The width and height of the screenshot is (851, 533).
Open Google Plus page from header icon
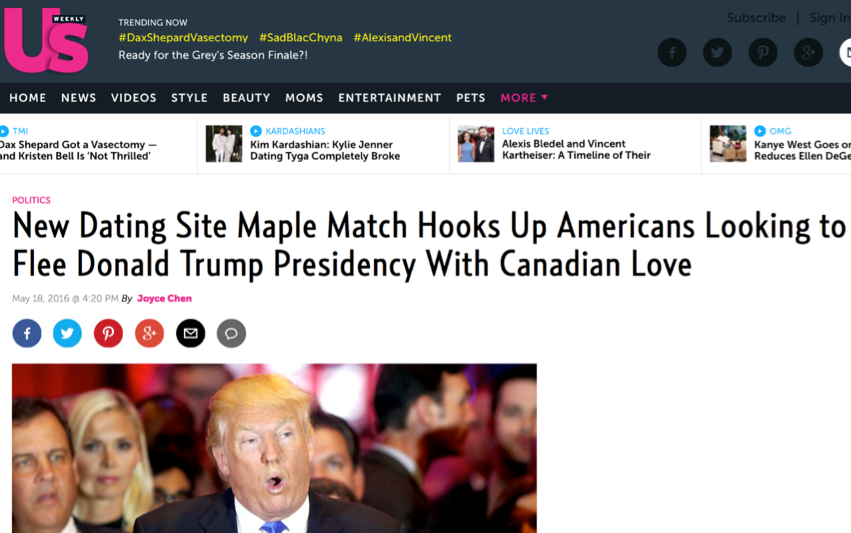tap(809, 53)
